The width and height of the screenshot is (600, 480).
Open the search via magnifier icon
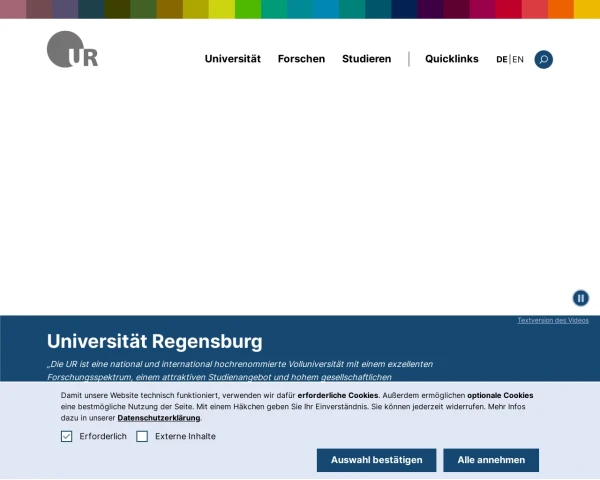[x=543, y=59]
